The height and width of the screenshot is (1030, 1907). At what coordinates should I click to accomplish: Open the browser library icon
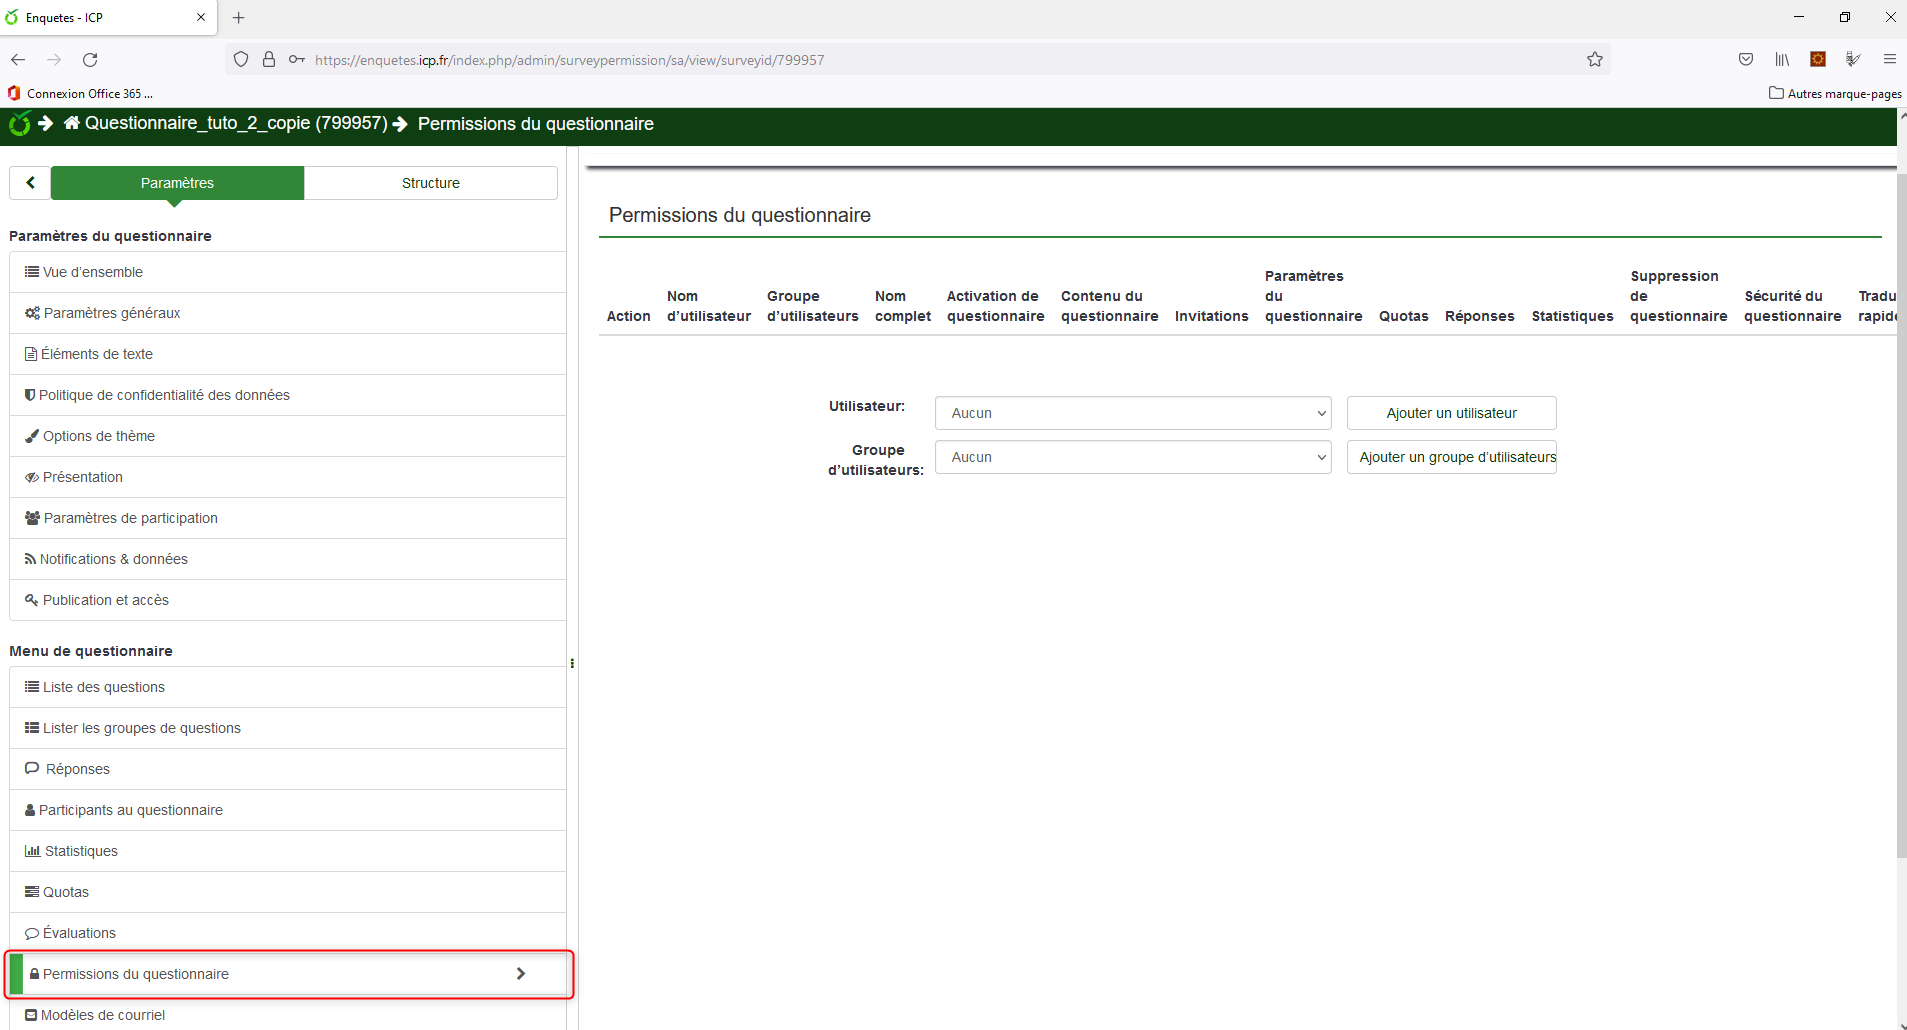(x=1782, y=60)
